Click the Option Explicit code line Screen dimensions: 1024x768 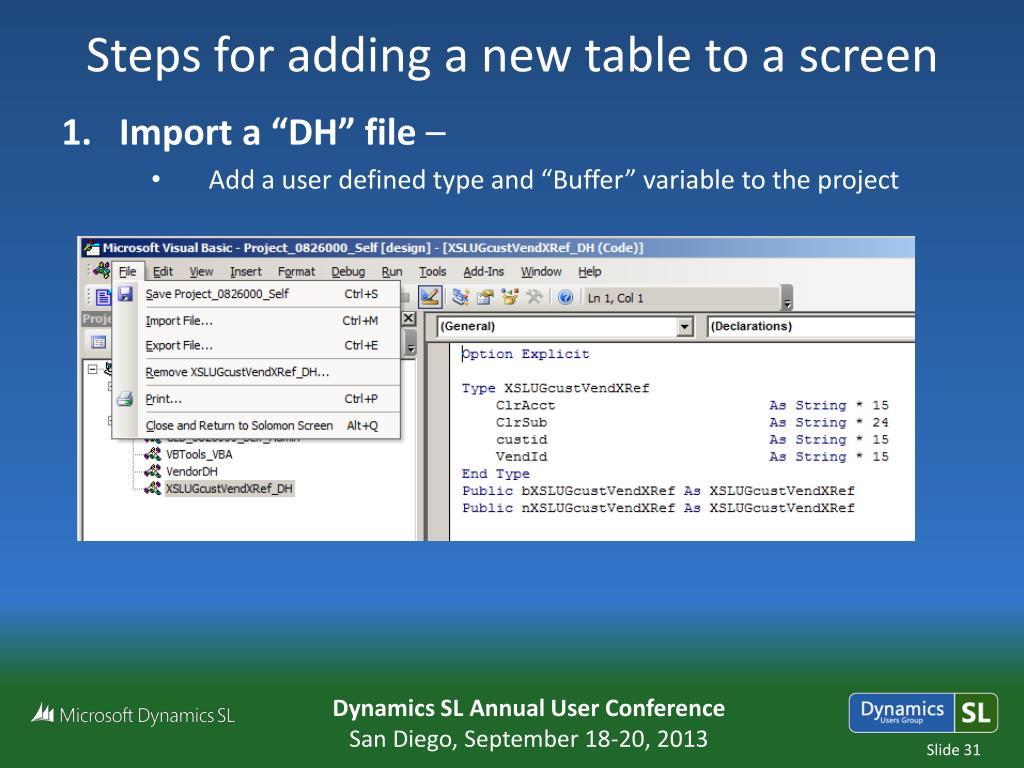point(526,354)
